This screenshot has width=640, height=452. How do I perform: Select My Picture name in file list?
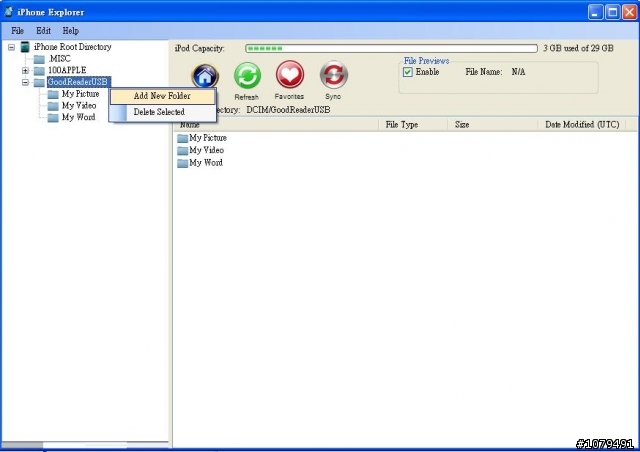click(x=208, y=138)
